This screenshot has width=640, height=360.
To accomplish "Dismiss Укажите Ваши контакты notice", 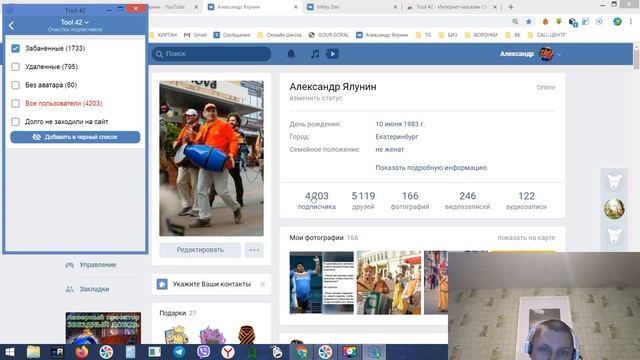I will pyautogui.click(x=262, y=284).
